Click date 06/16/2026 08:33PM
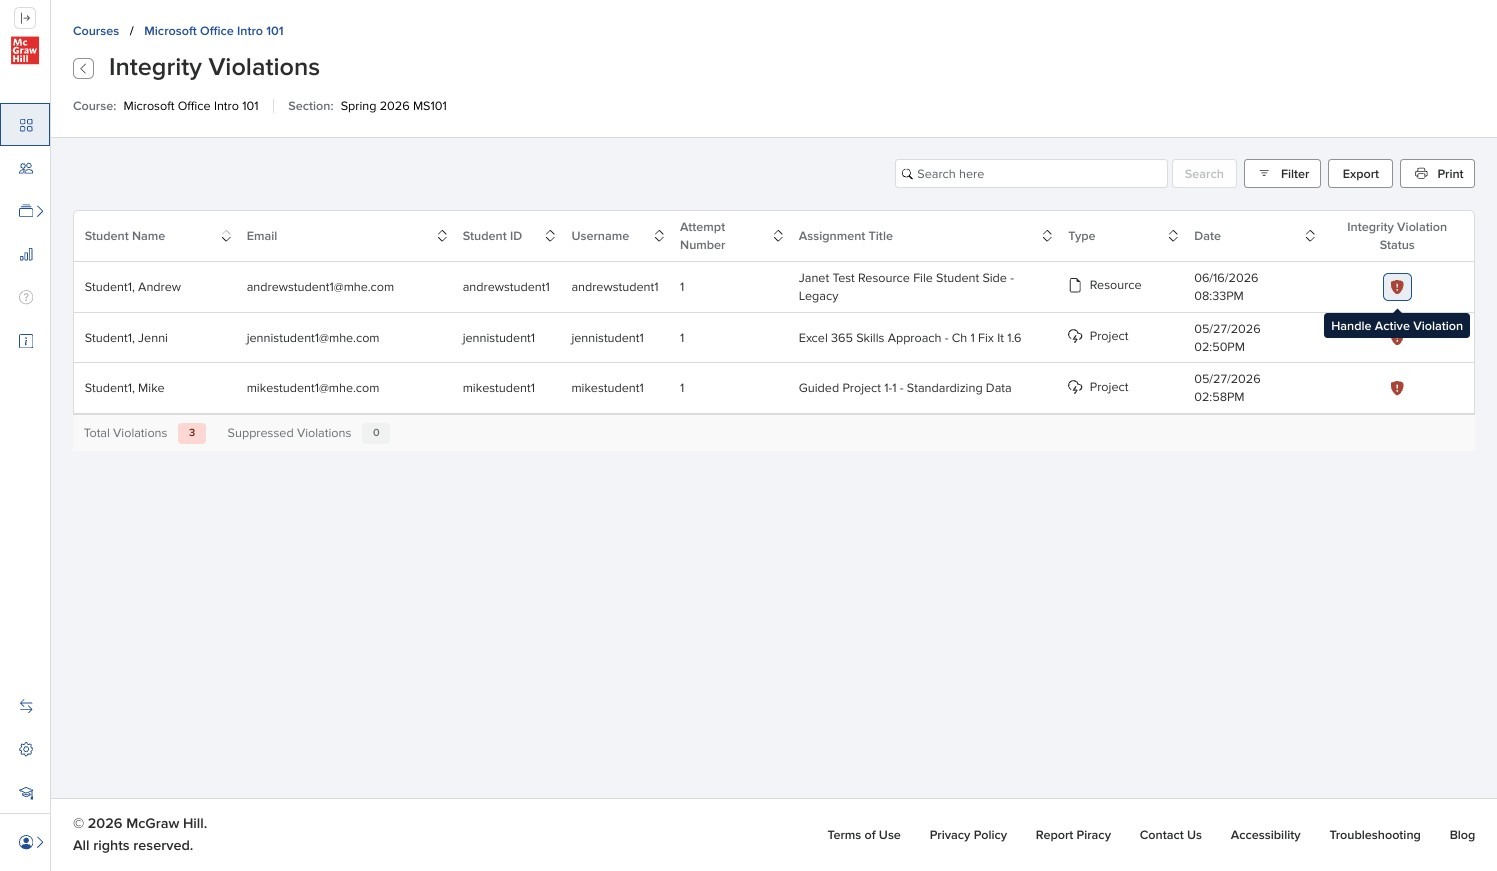The image size is (1497, 871). (1226, 287)
